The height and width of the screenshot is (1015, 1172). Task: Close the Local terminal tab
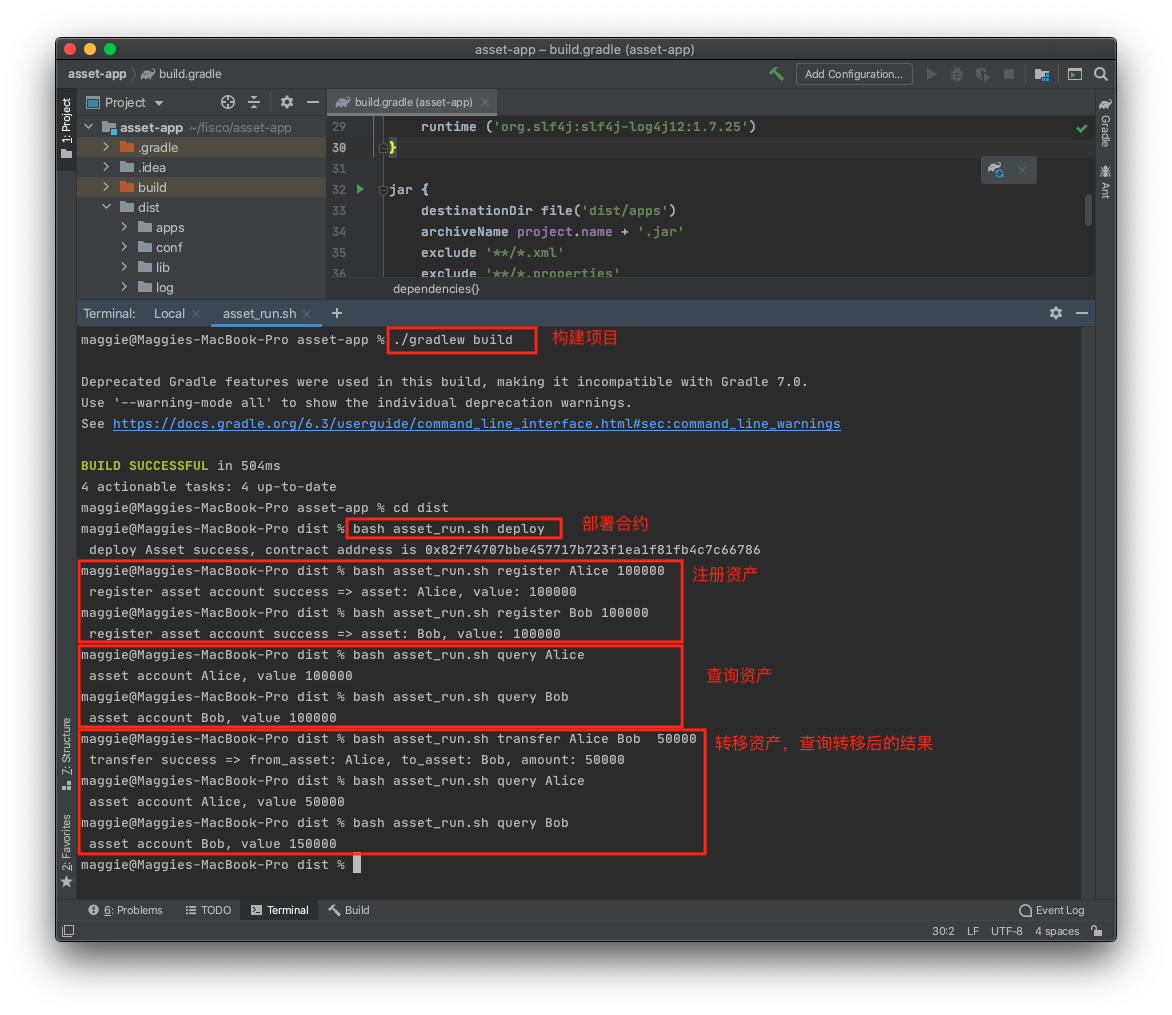coord(196,314)
